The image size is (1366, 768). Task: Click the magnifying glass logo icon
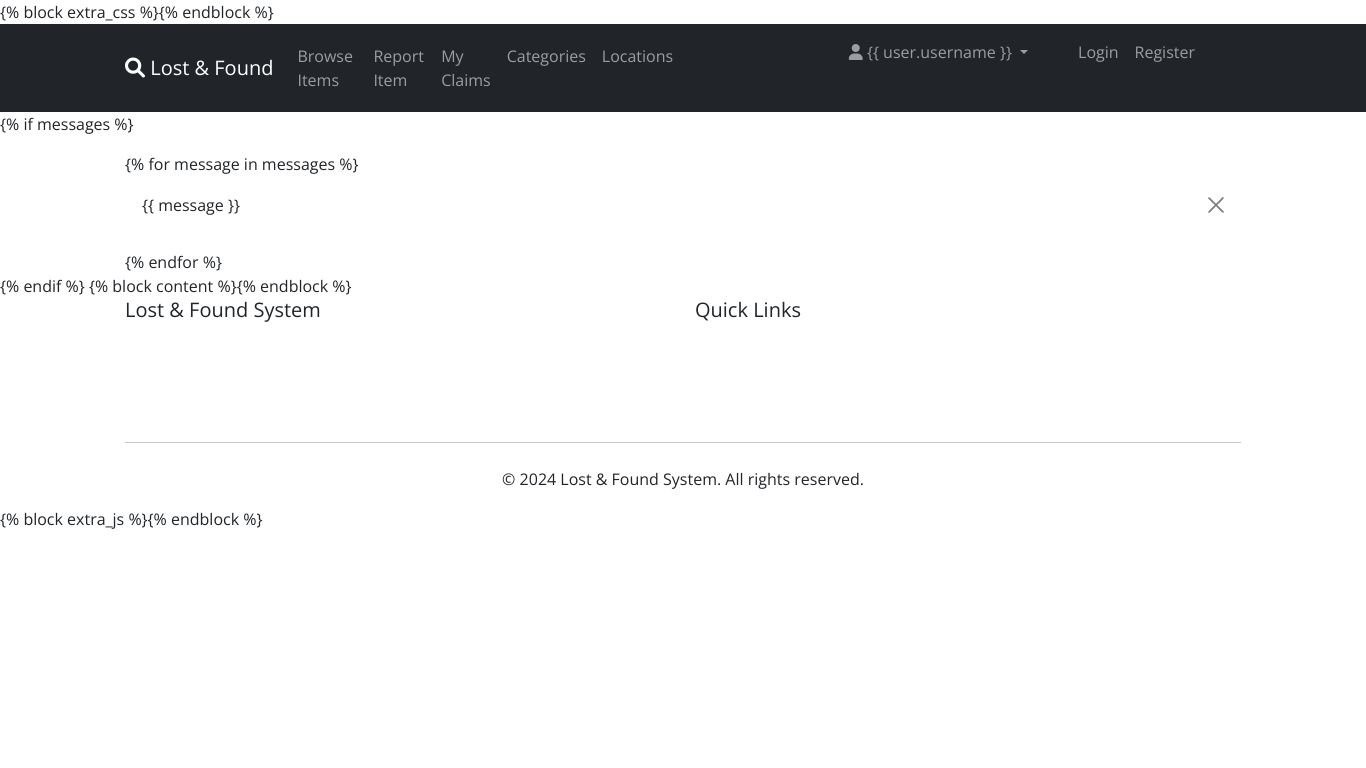134,68
